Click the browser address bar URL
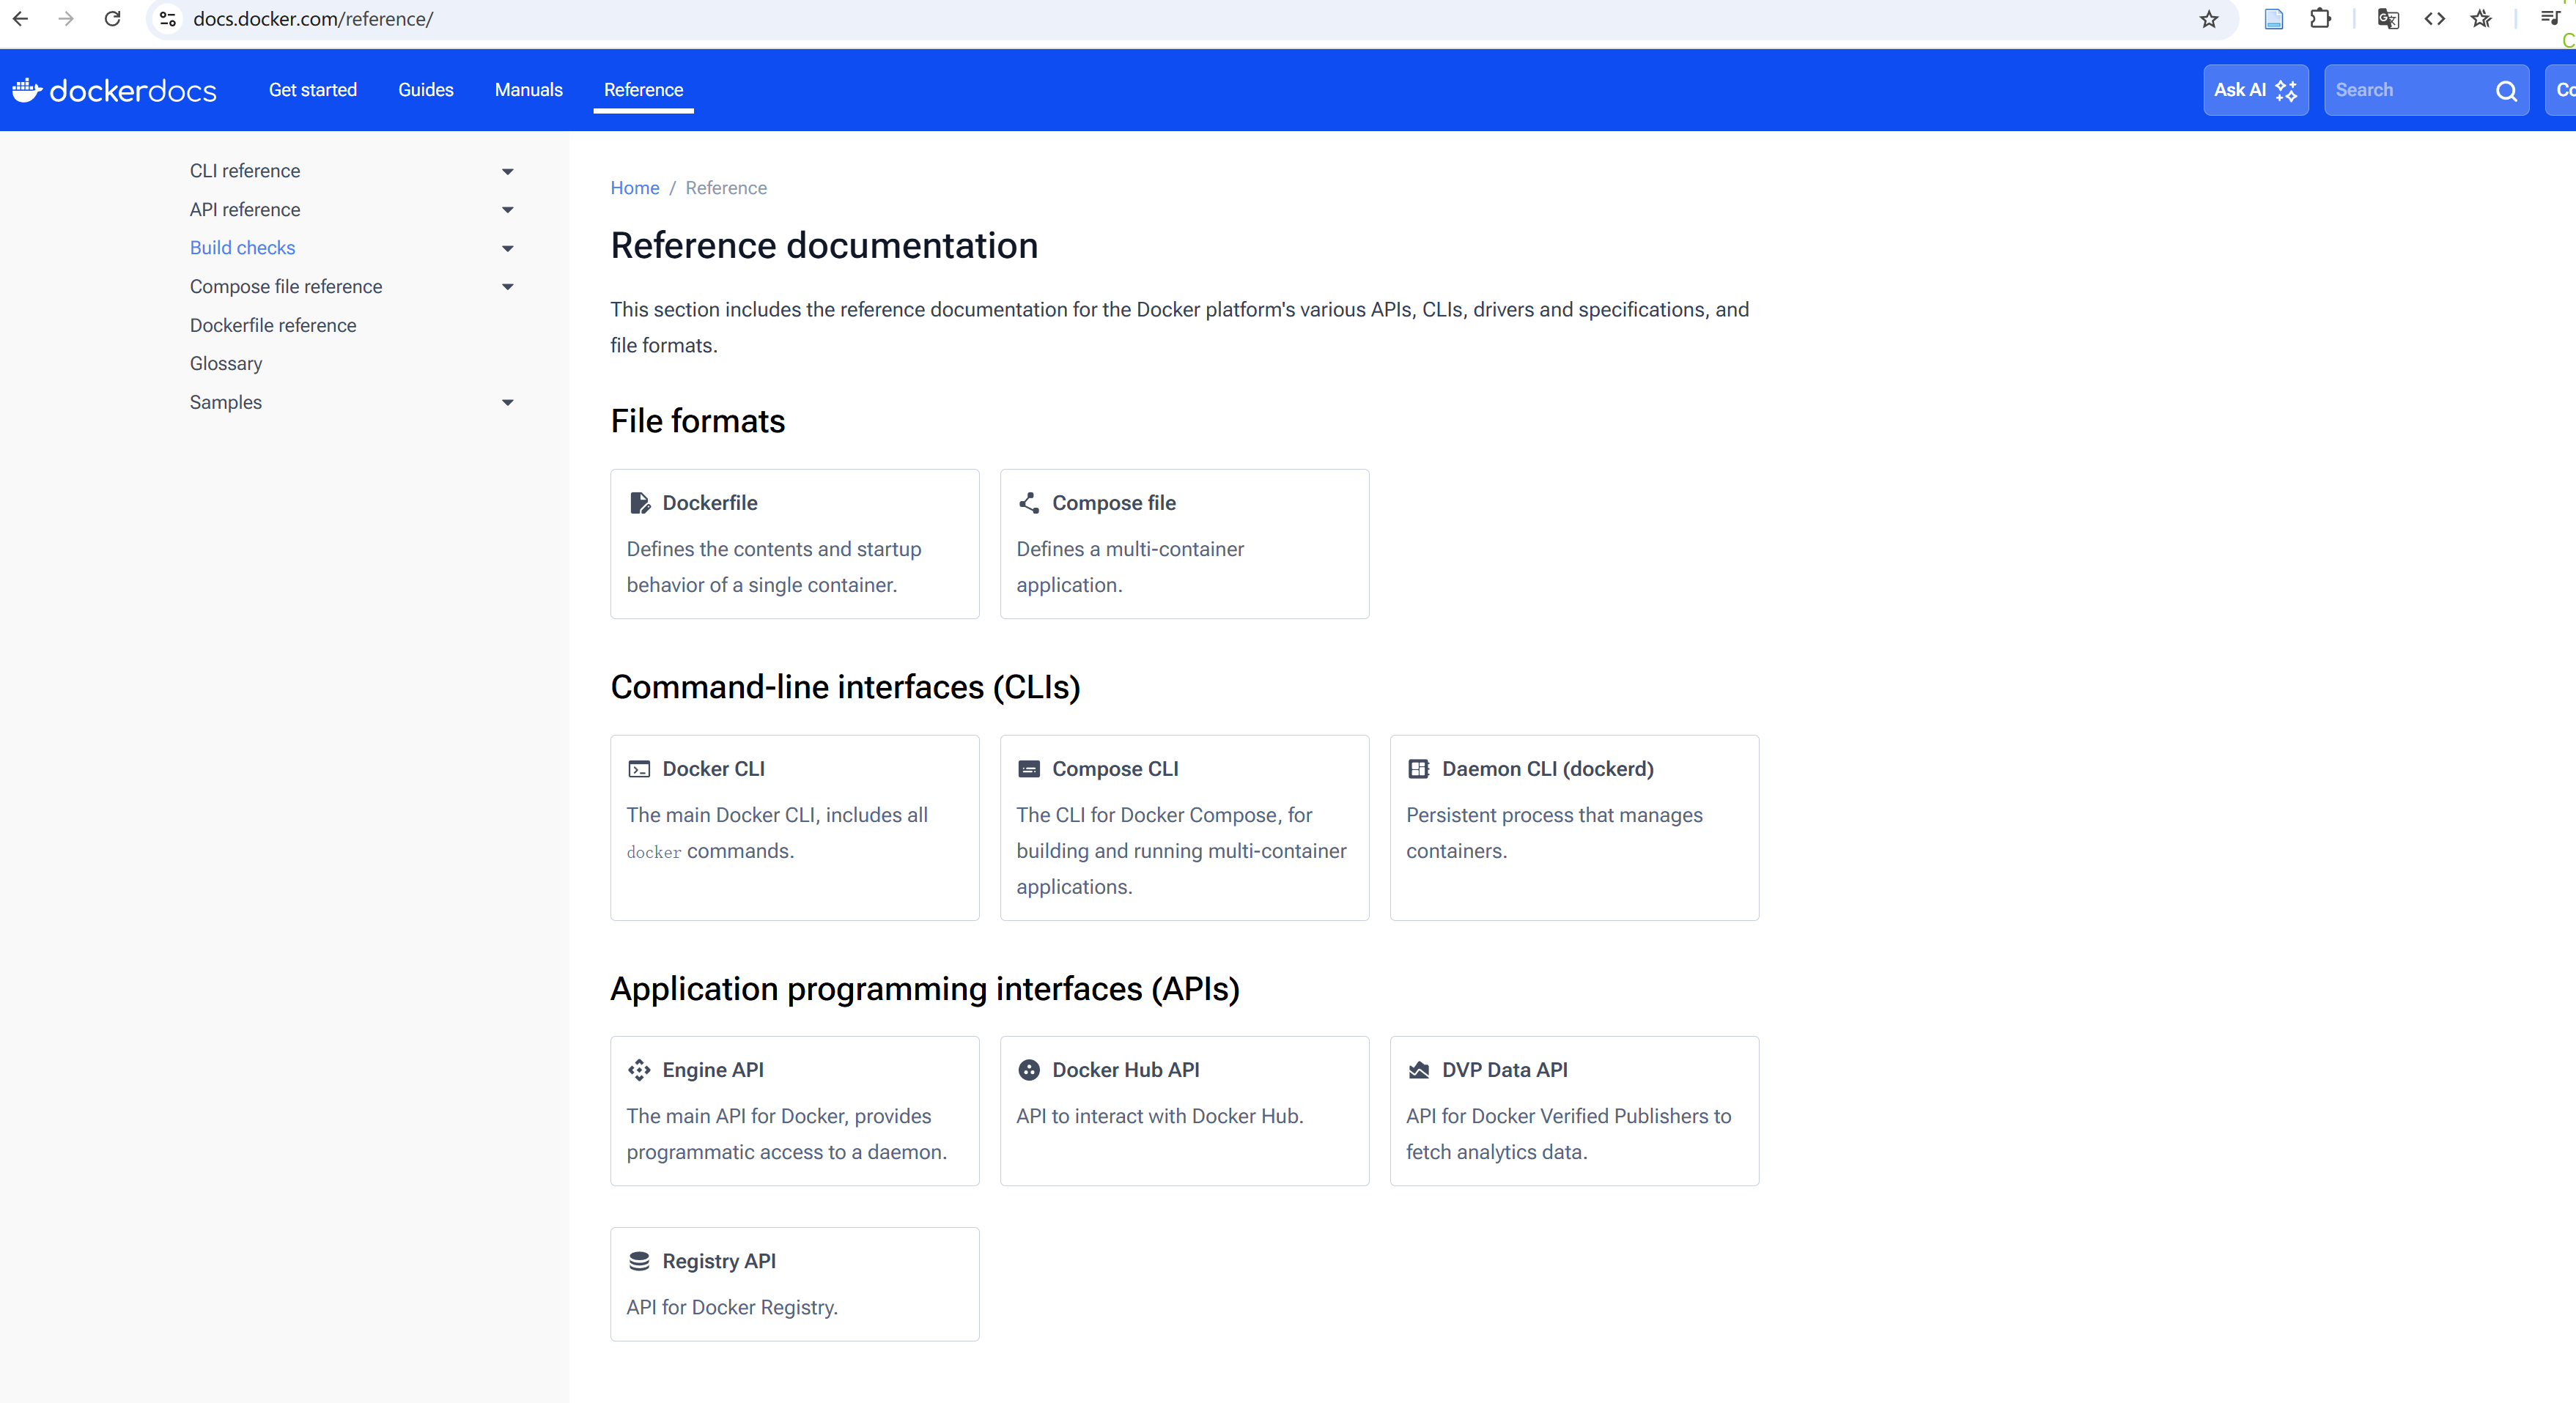Viewport: 2576px width, 1403px height. [313, 19]
